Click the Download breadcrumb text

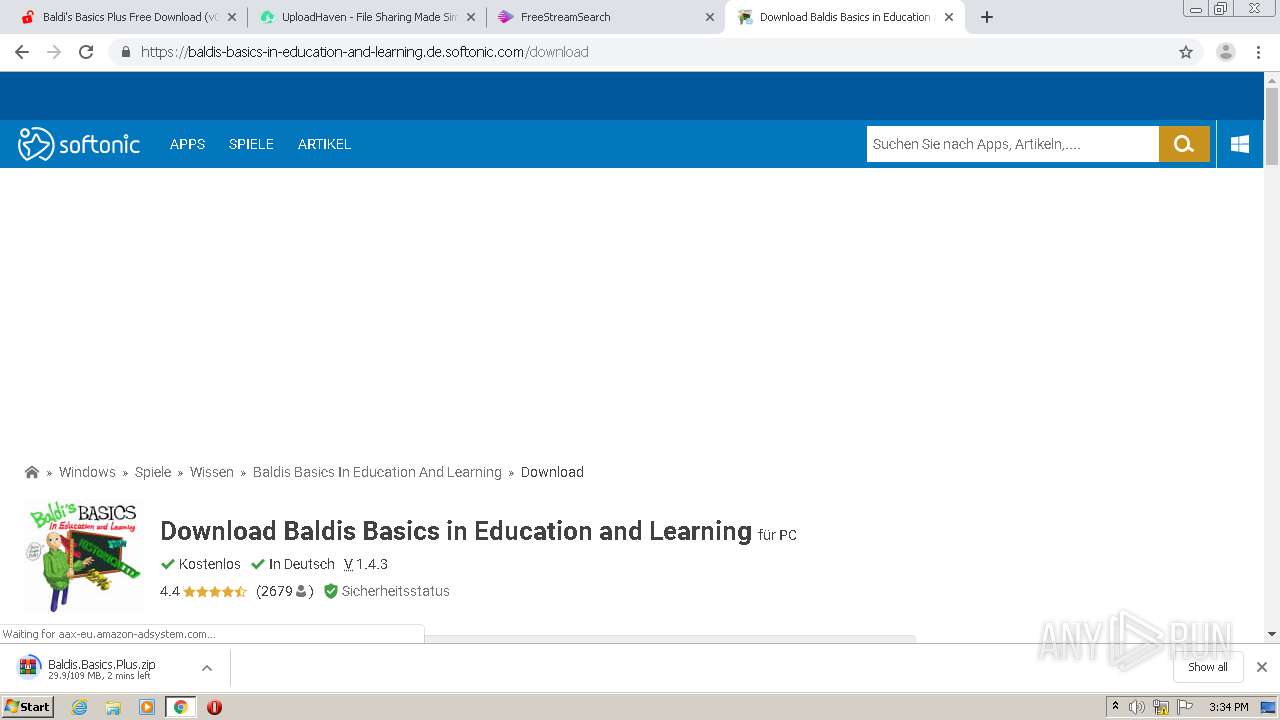(x=552, y=472)
